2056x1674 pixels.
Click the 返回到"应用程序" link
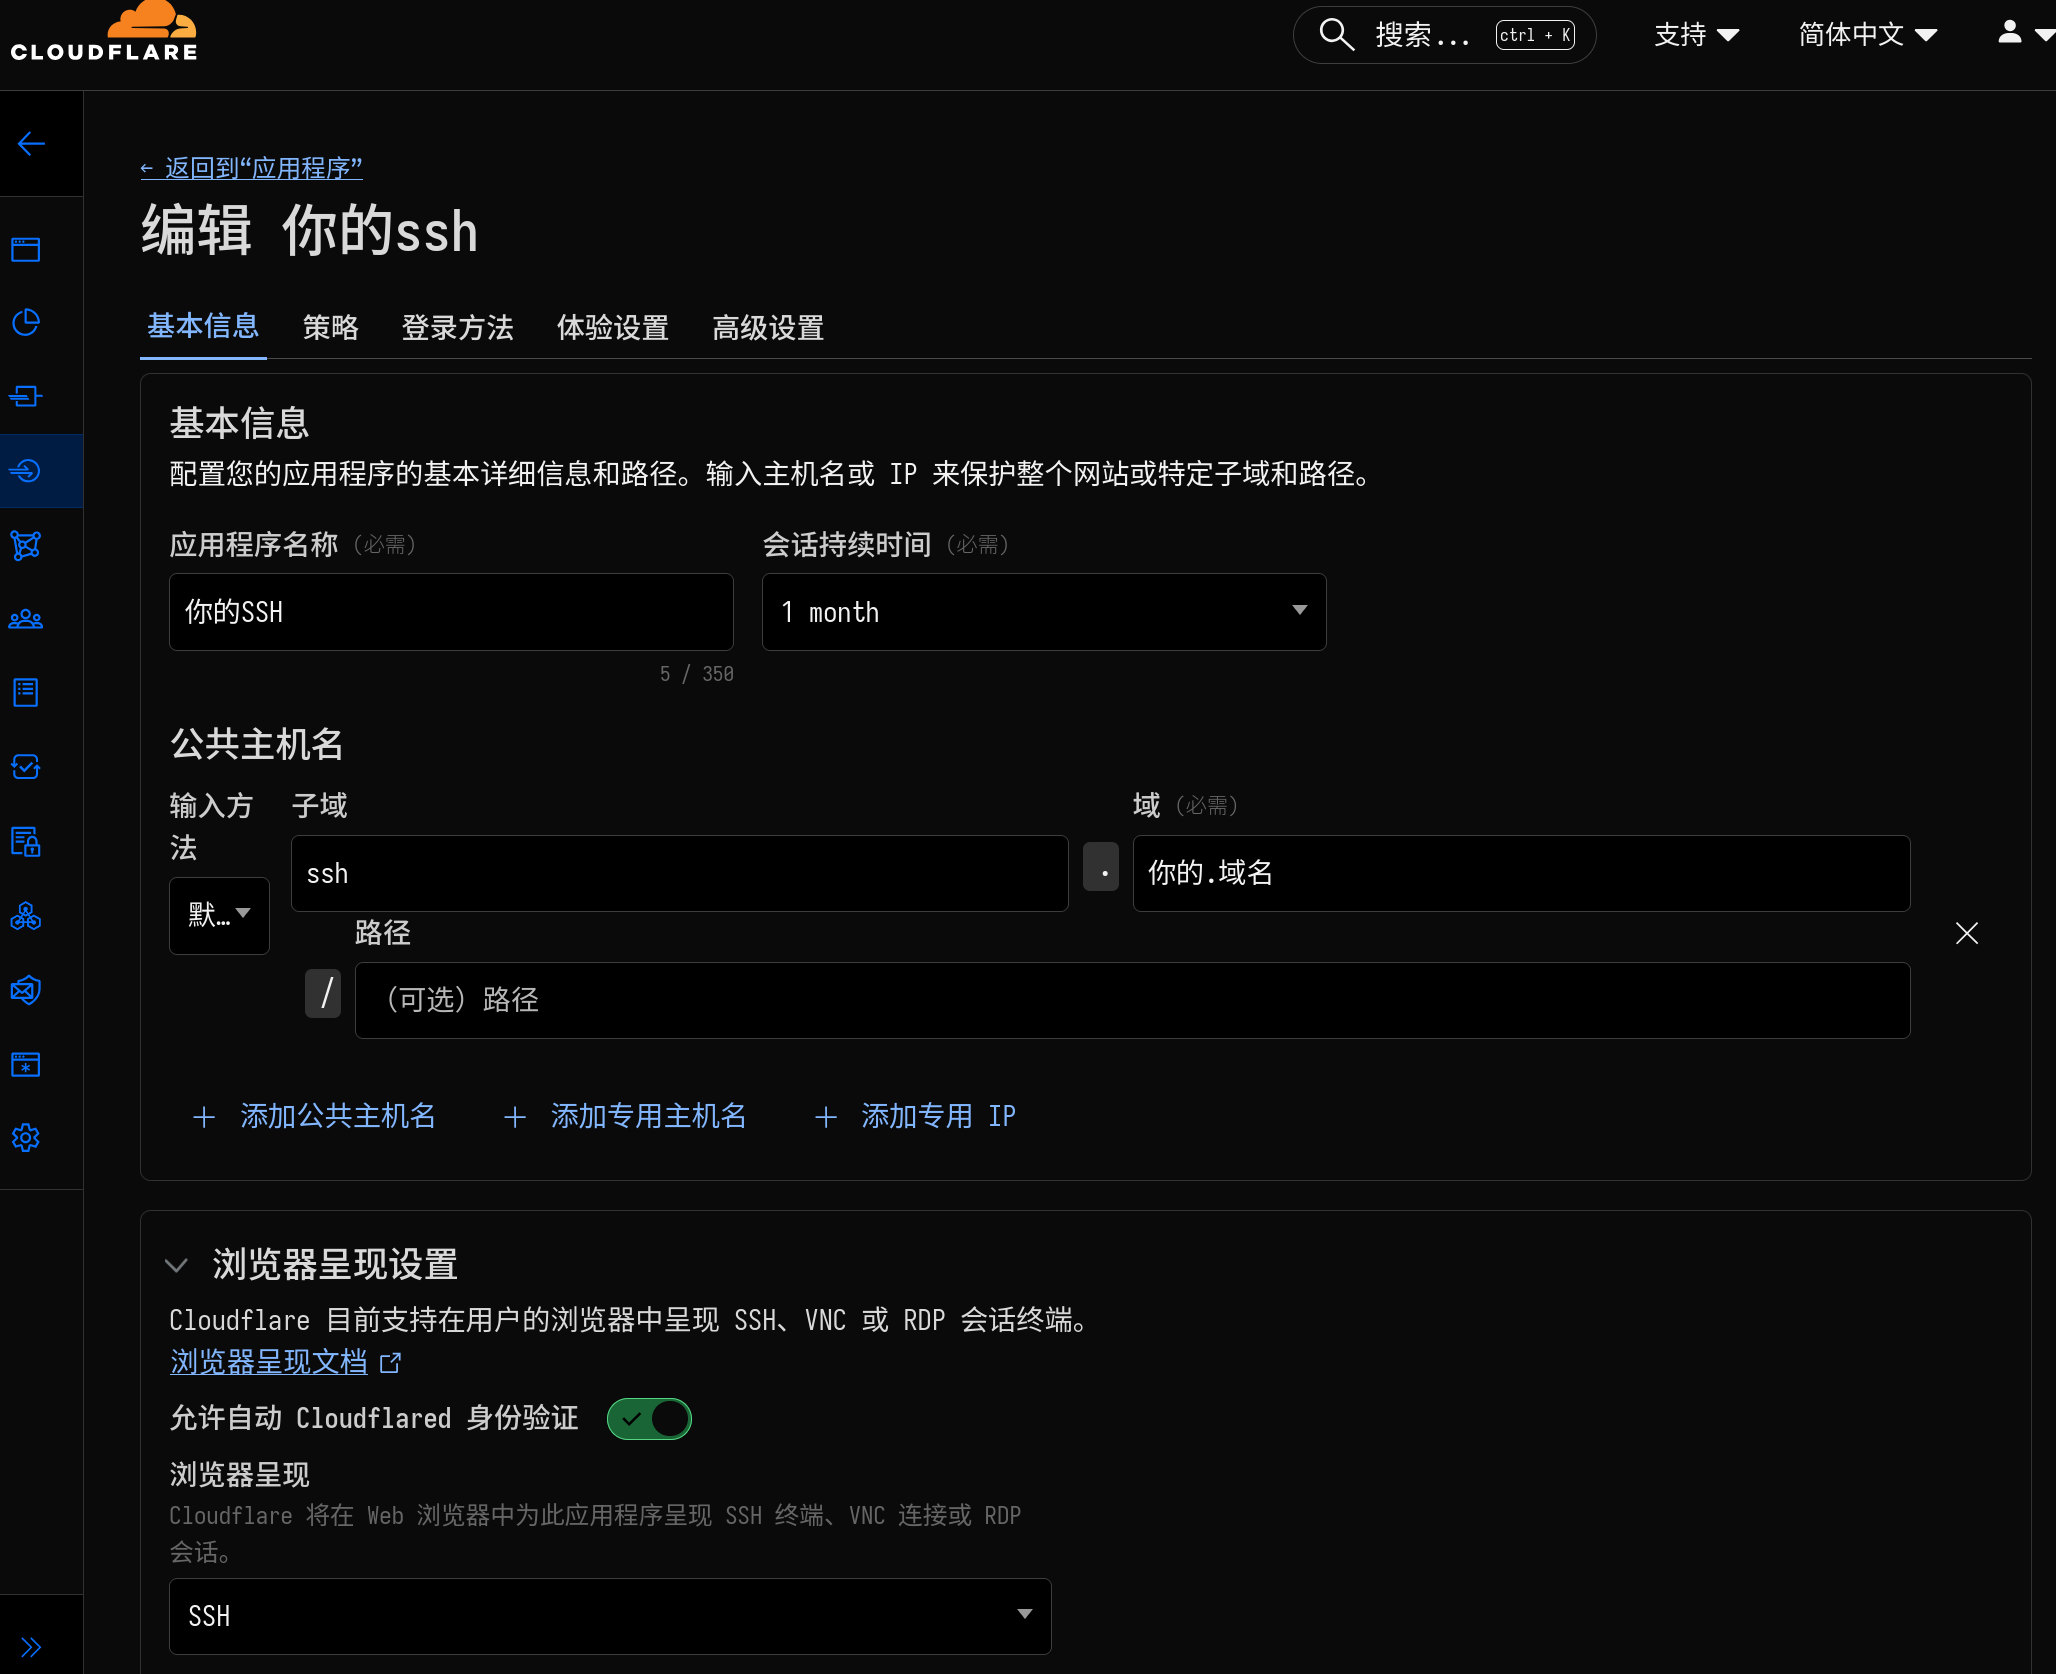251,168
